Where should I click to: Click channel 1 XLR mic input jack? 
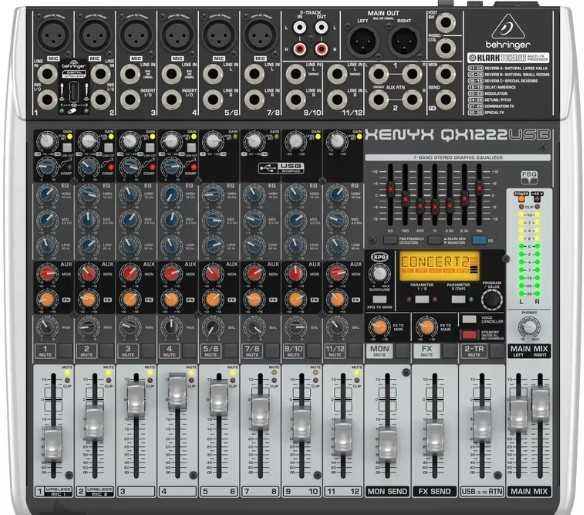[54, 35]
